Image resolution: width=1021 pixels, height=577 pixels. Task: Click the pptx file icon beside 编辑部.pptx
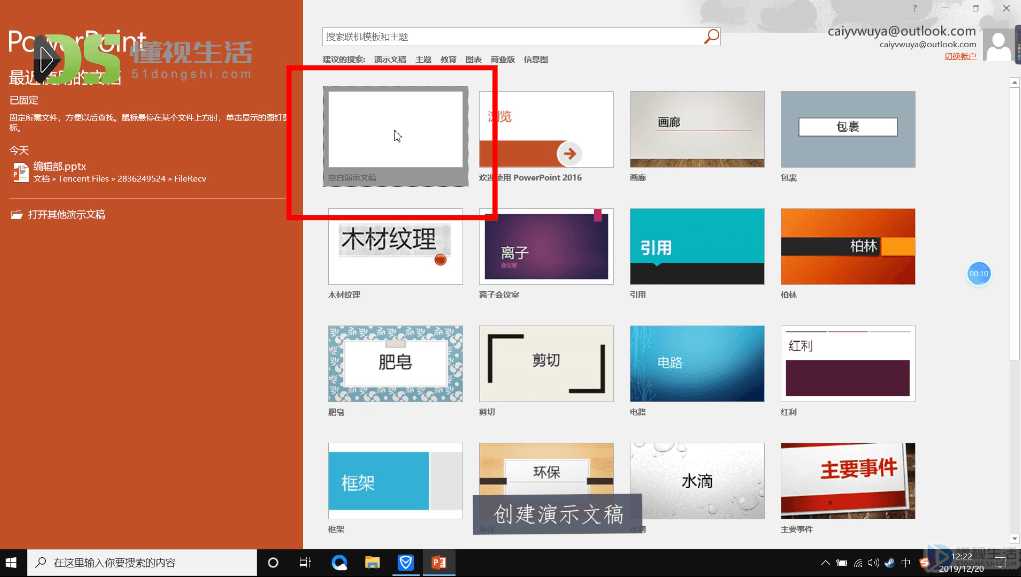[x=21, y=172]
